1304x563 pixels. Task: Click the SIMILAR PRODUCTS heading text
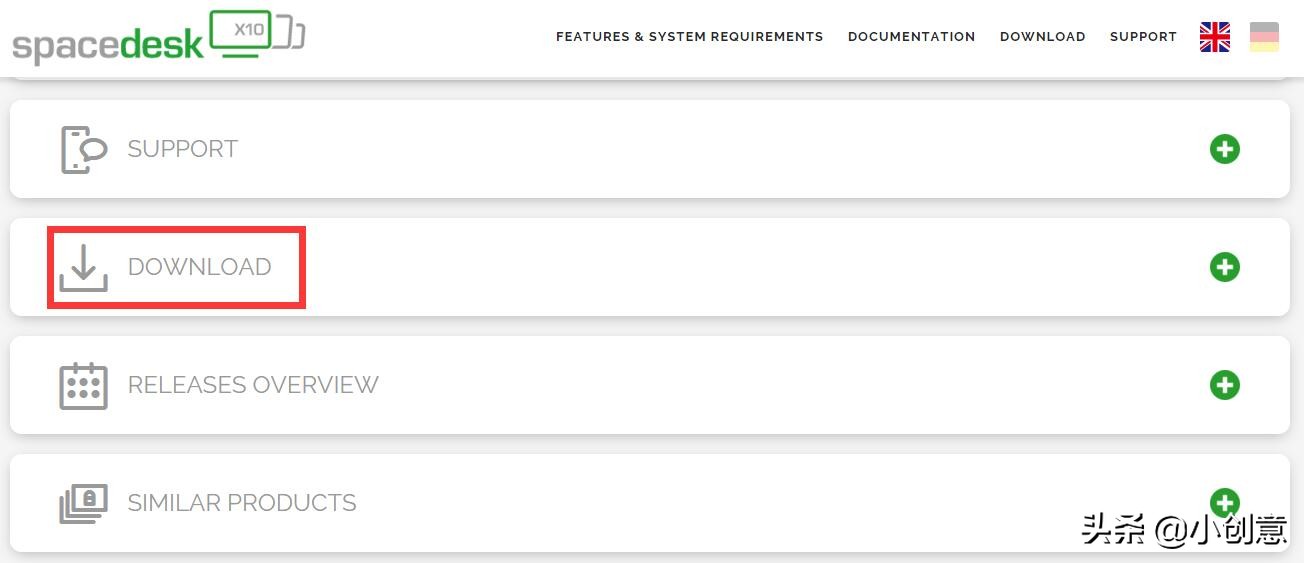point(242,503)
